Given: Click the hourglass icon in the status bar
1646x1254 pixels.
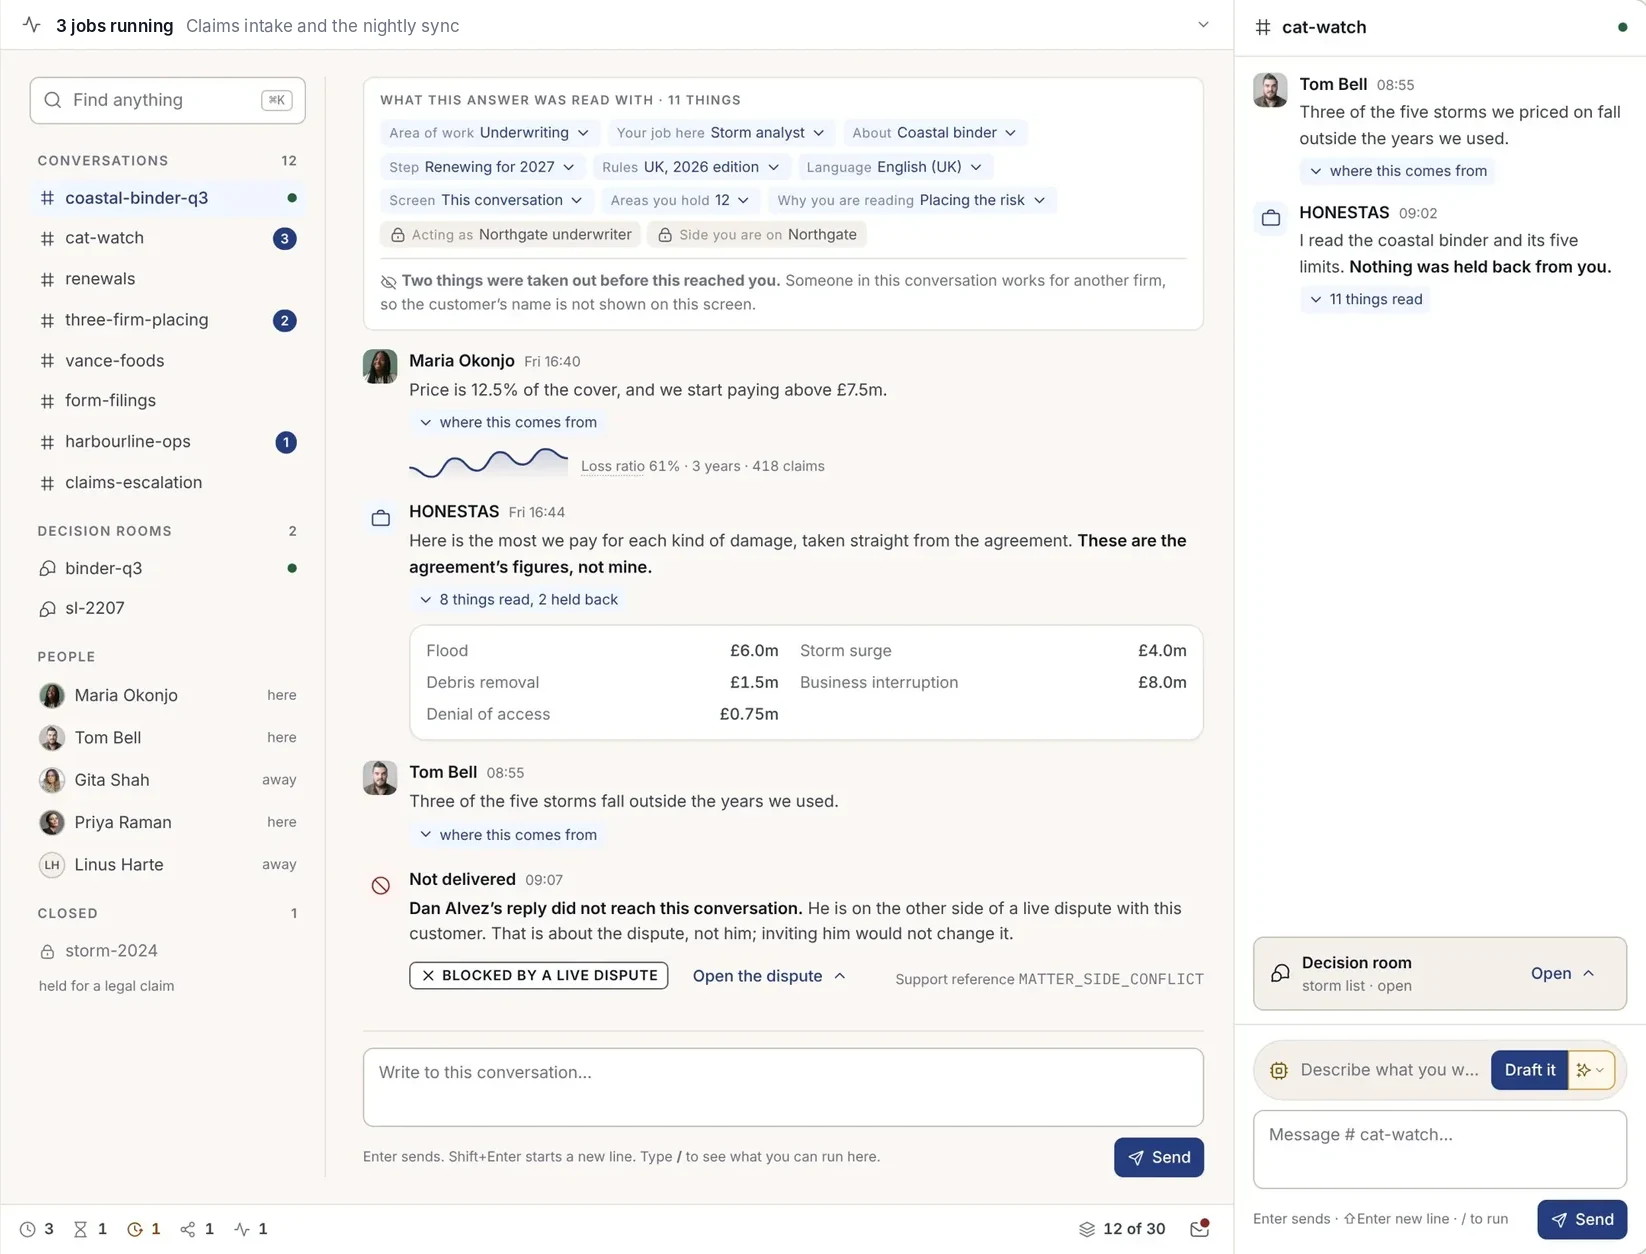Looking at the screenshot, I should pos(81,1229).
